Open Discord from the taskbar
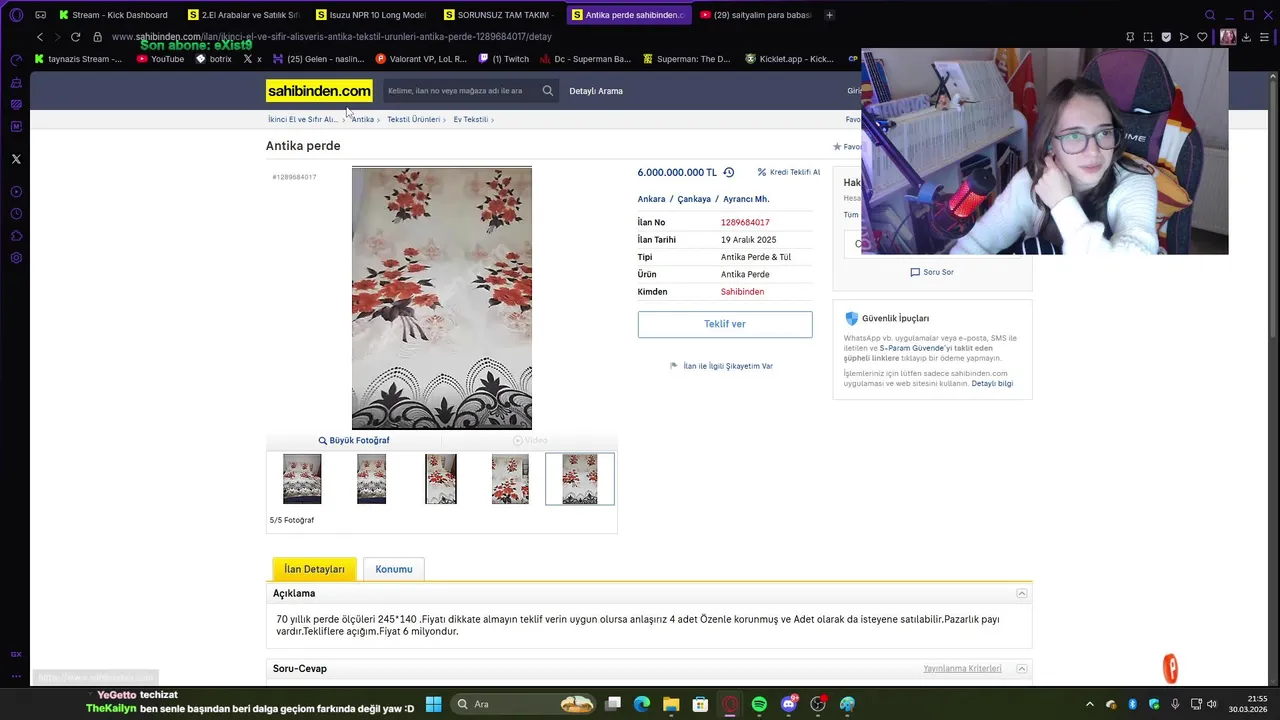 point(789,704)
